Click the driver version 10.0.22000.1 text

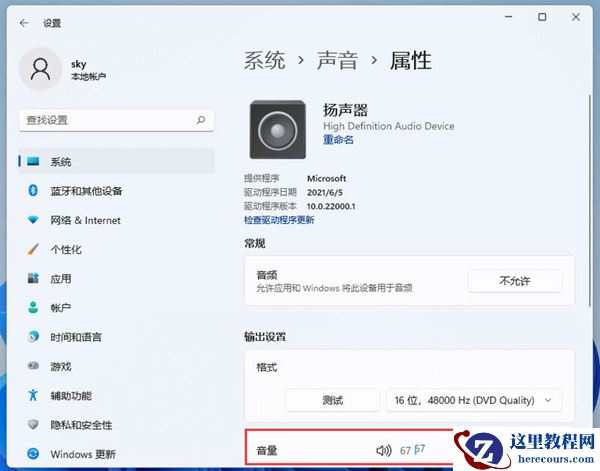331,206
